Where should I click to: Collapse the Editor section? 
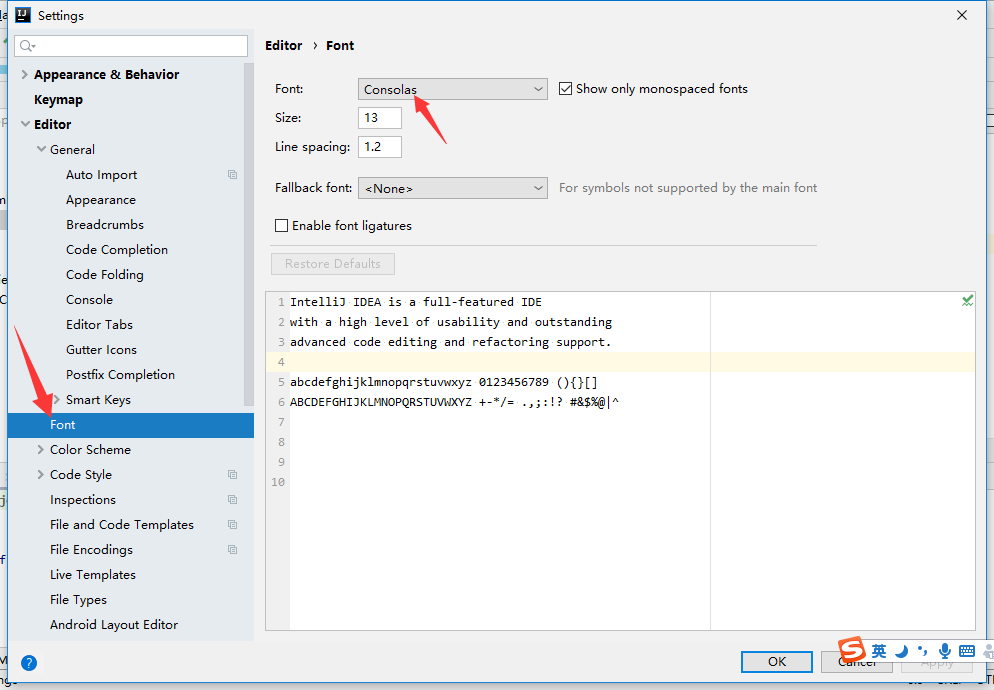pyautogui.click(x=25, y=124)
